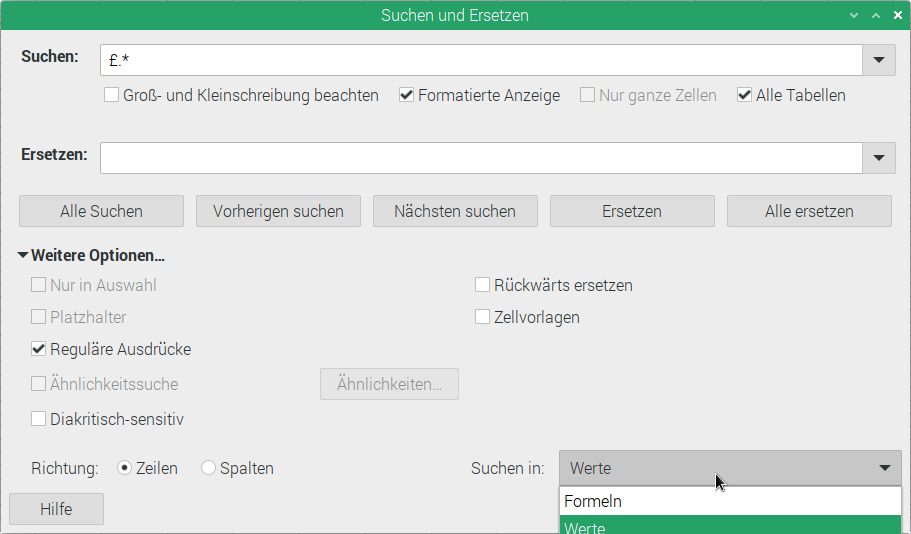Choose Werte from the dropdown list
The image size is (911, 534).
730,525
